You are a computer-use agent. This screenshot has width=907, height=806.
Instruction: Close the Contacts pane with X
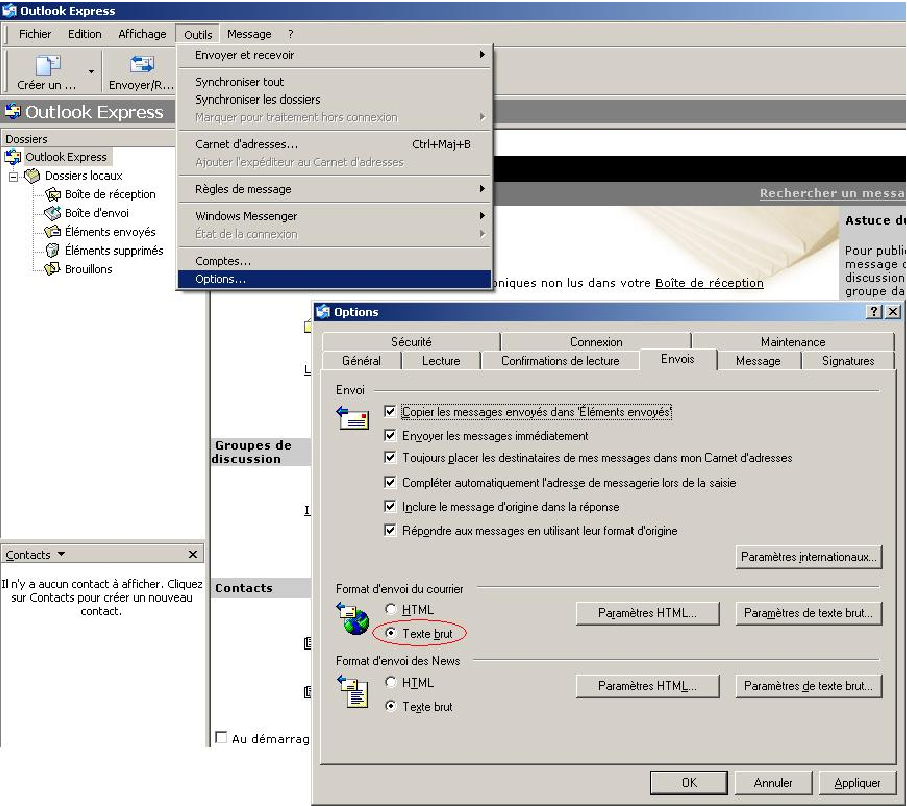pos(193,554)
